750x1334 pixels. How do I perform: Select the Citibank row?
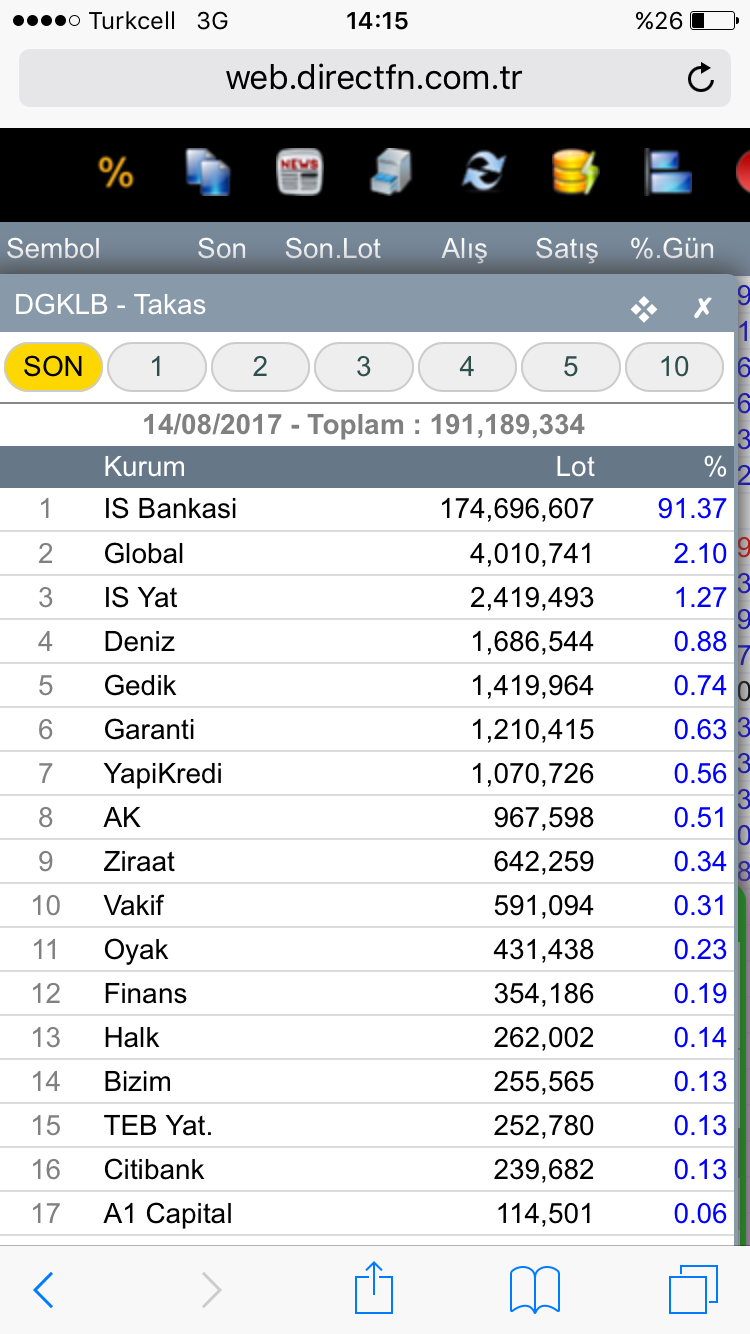coord(367,1169)
